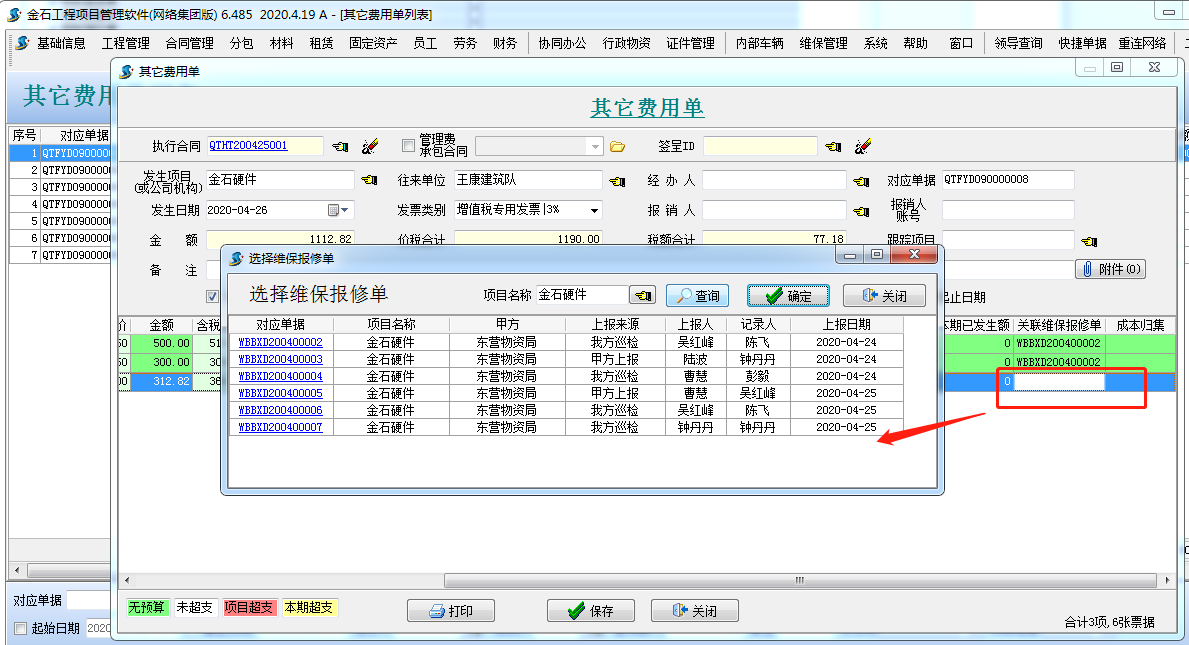Enable the 管理费承包合同 checkbox
This screenshot has height=645, width=1189.
click(408, 147)
